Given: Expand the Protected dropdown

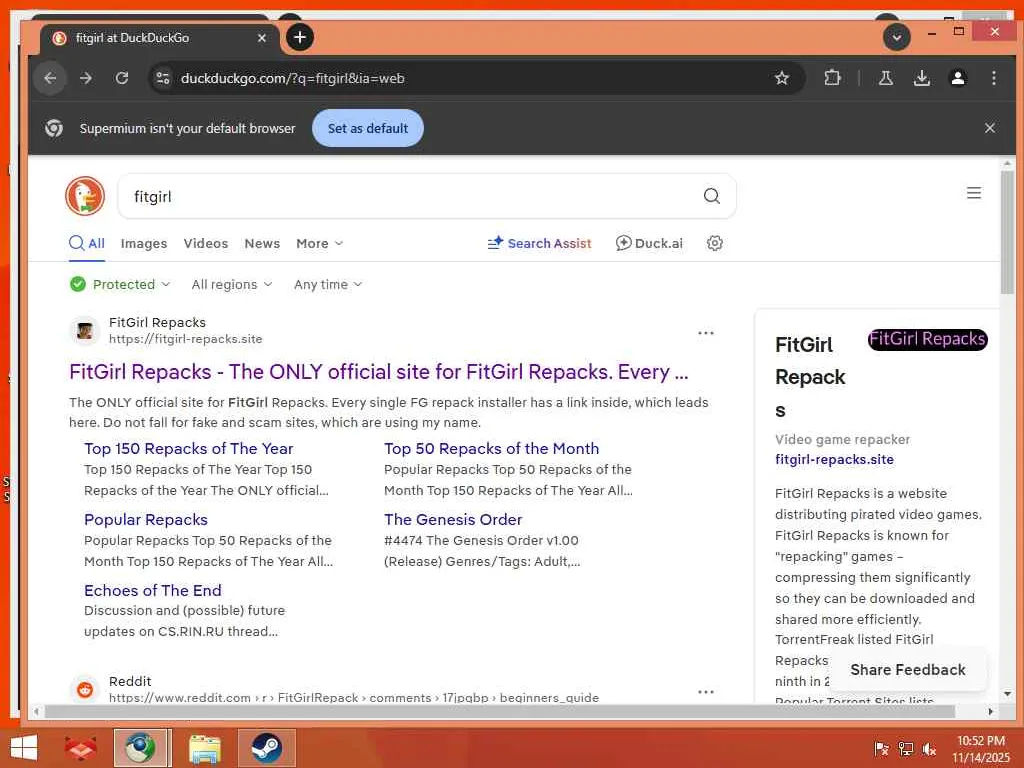Looking at the screenshot, I should pos(120,284).
